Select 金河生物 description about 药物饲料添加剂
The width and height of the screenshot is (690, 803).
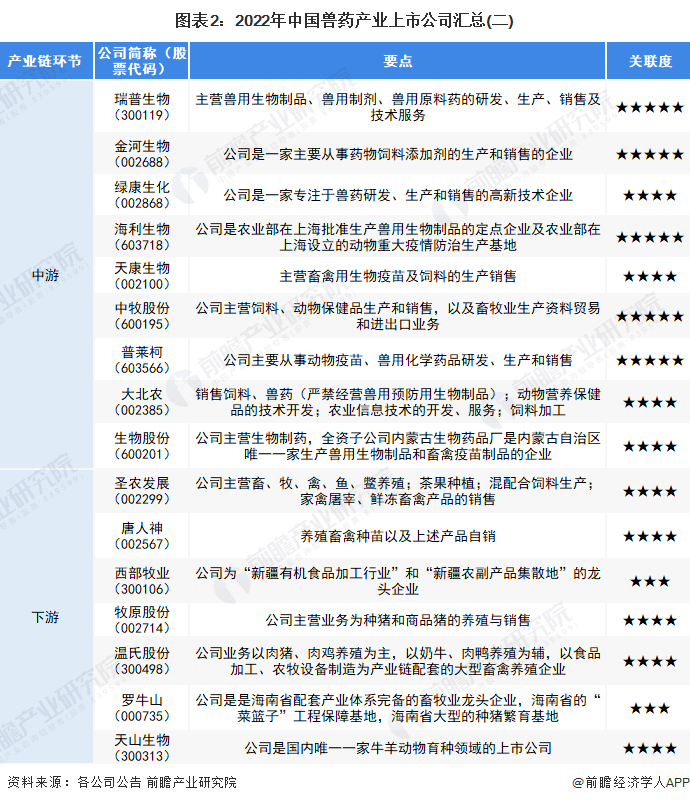click(398, 154)
